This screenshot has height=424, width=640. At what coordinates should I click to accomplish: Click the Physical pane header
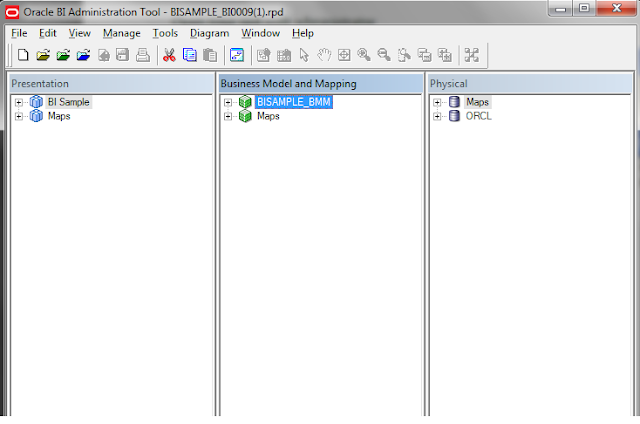pyautogui.click(x=530, y=84)
